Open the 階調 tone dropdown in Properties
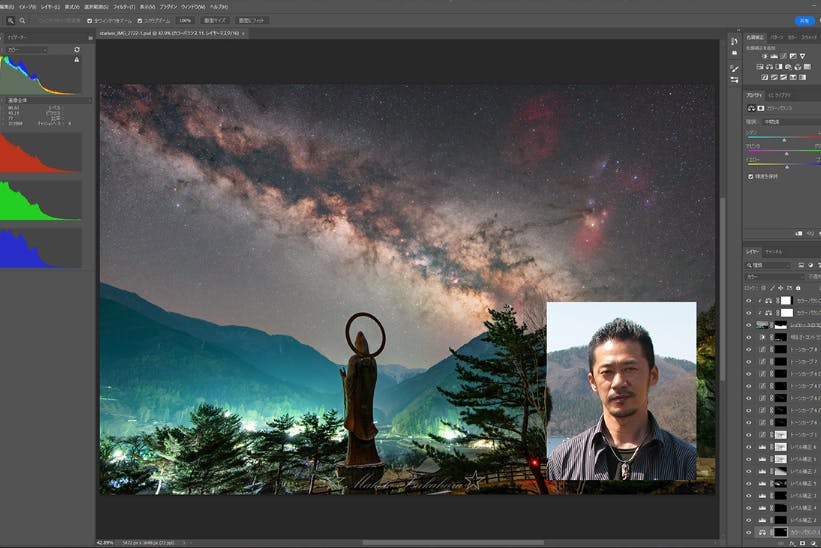This screenshot has width=821, height=548. [x=792, y=121]
